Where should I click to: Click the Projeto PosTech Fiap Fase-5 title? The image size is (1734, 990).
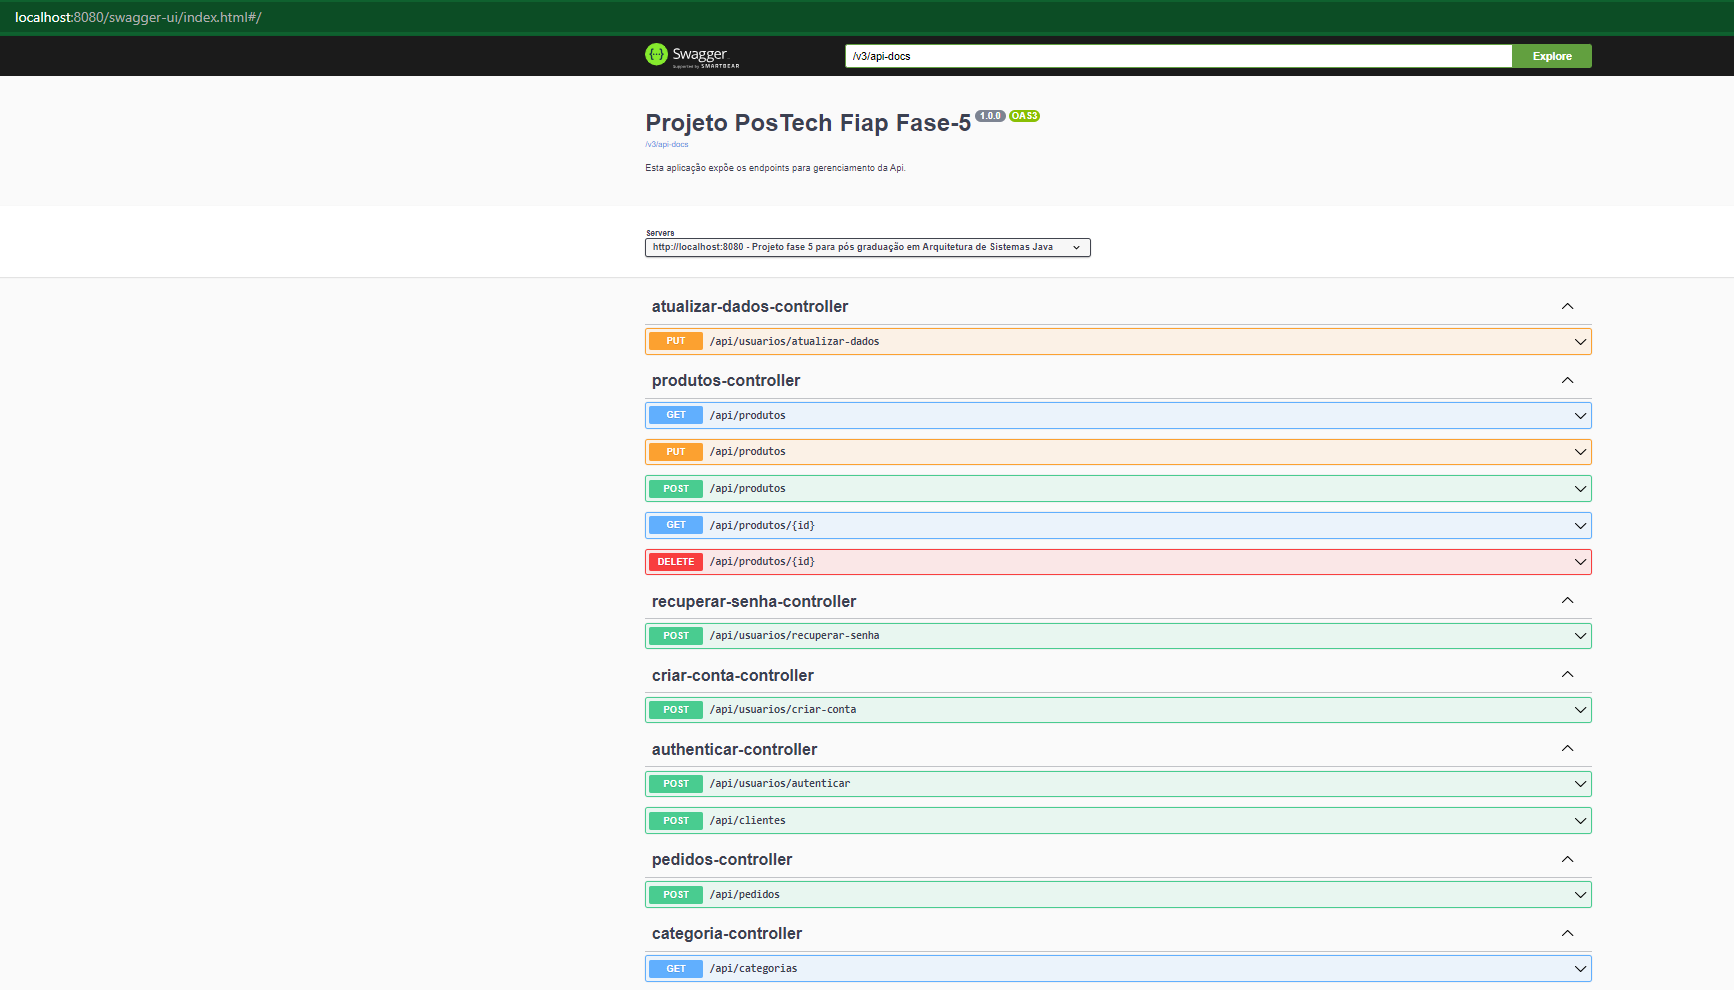point(808,123)
